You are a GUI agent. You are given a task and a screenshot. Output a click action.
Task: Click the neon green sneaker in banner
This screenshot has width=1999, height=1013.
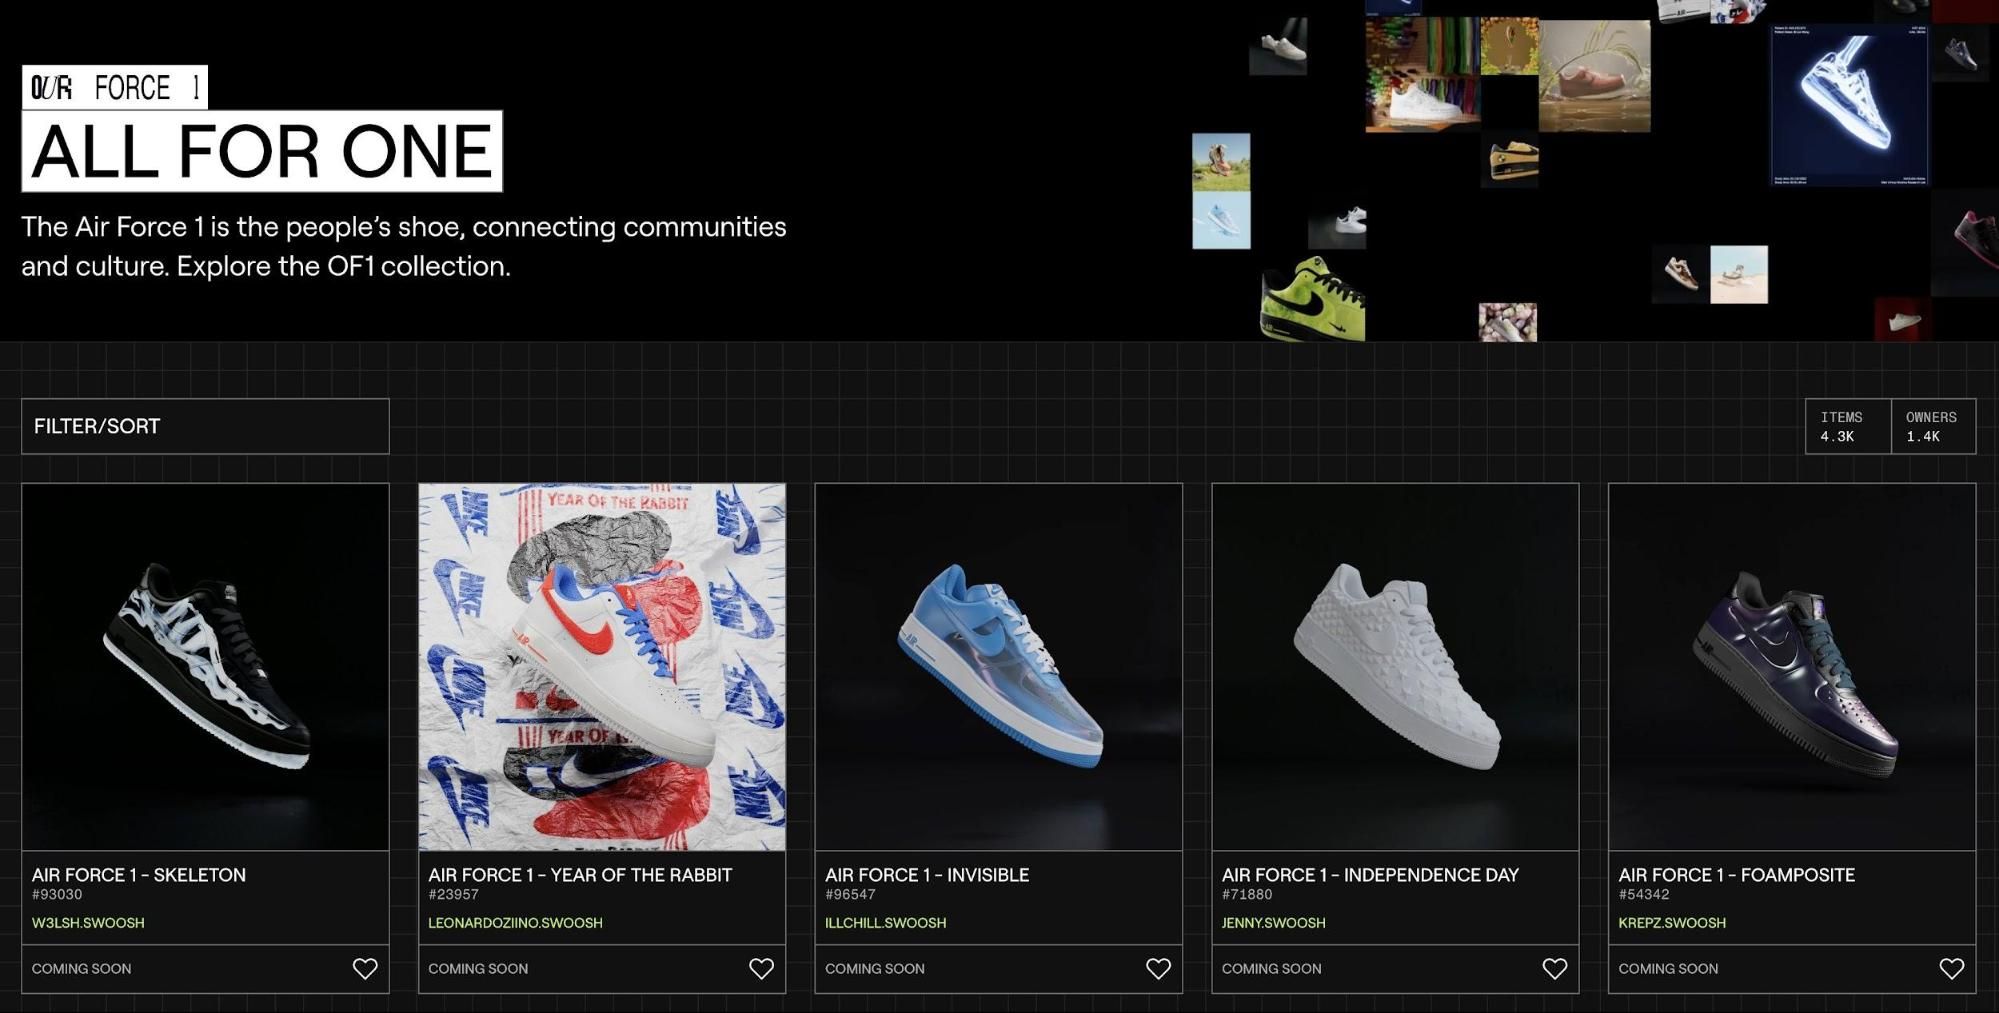point(1312,299)
